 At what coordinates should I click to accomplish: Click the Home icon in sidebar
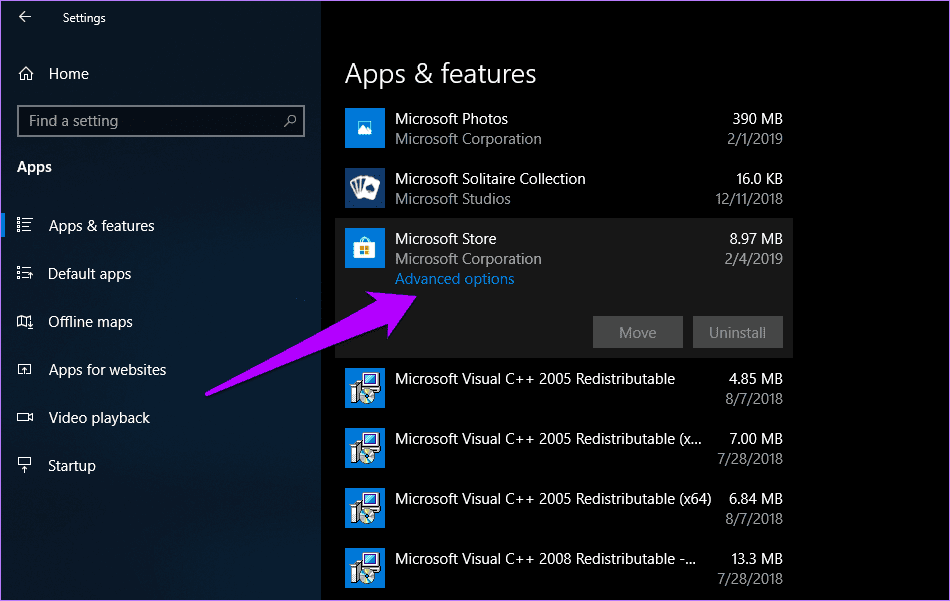pyautogui.click(x=25, y=74)
